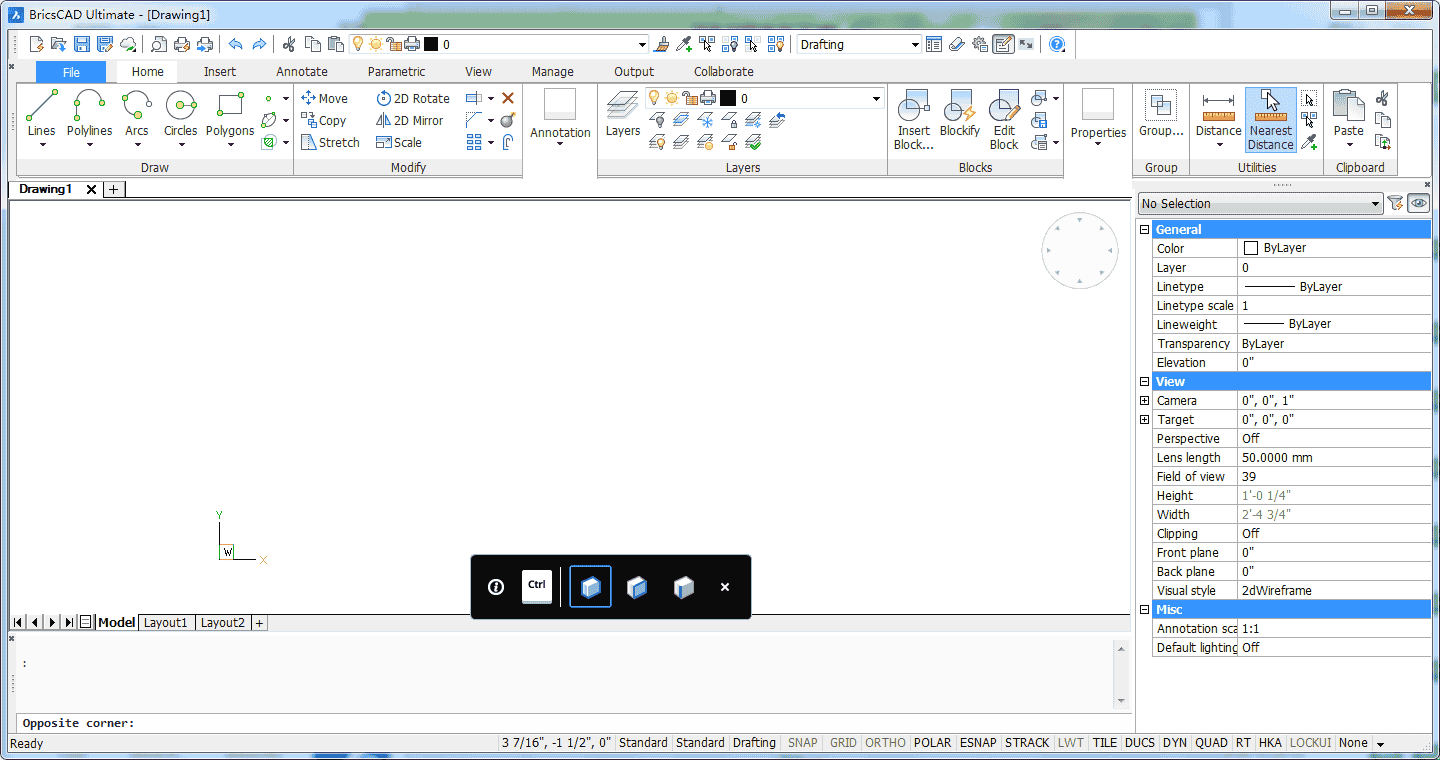
Task: Open the Layout2 tab
Action: tap(222, 622)
